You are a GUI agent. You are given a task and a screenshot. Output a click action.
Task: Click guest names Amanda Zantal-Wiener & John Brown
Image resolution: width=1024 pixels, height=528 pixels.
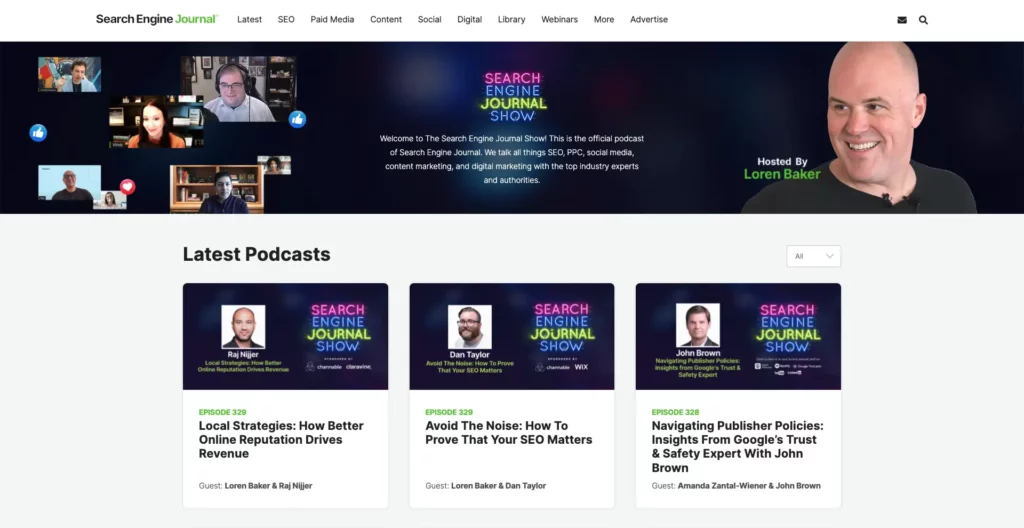click(749, 486)
